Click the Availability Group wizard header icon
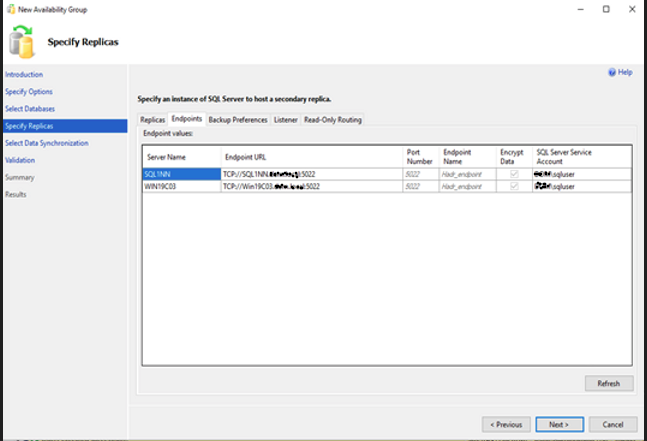 (22, 43)
